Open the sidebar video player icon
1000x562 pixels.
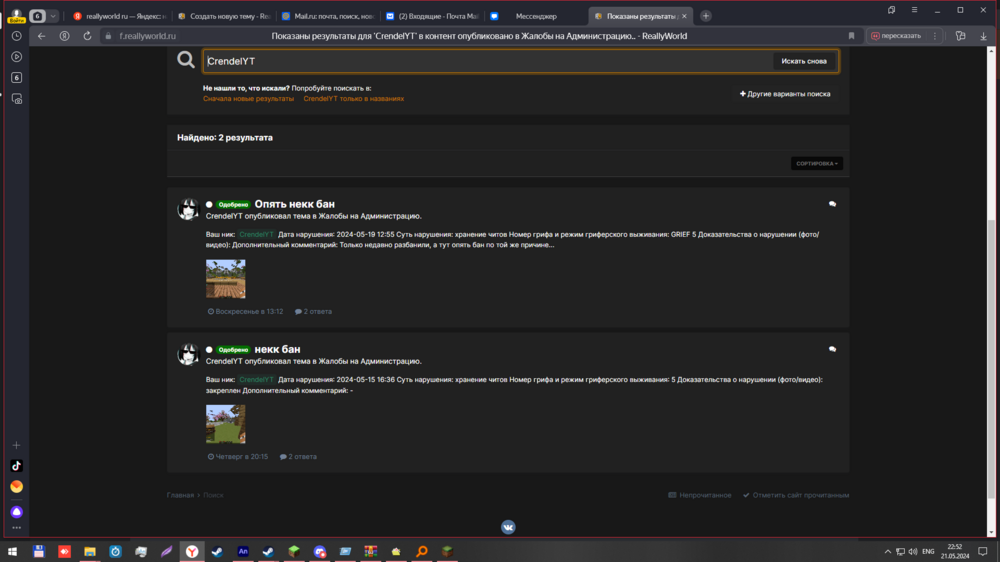(x=17, y=57)
